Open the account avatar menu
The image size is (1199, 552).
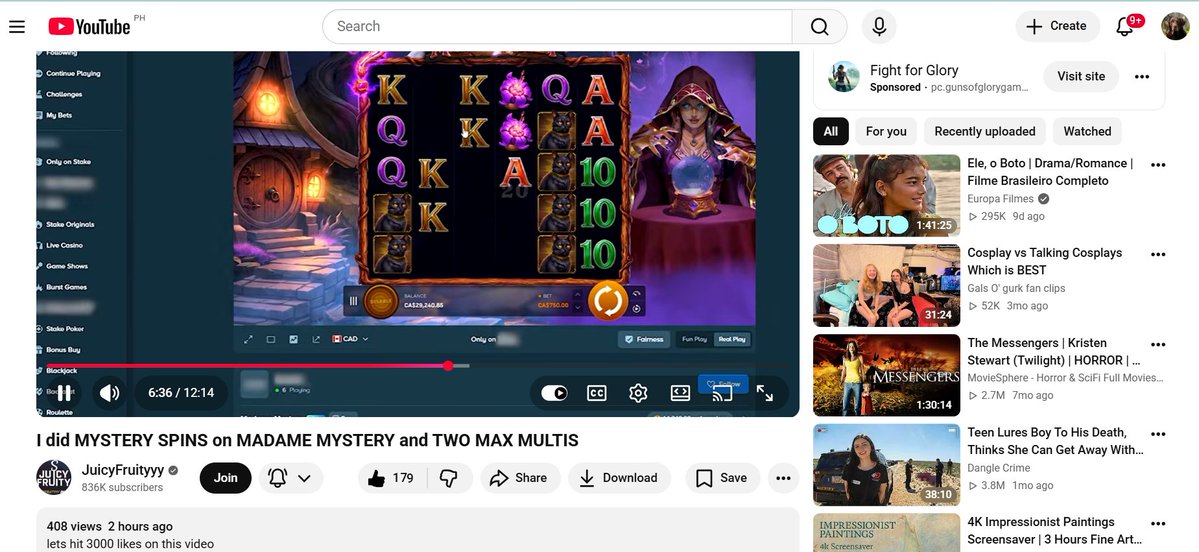(1175, 27)
